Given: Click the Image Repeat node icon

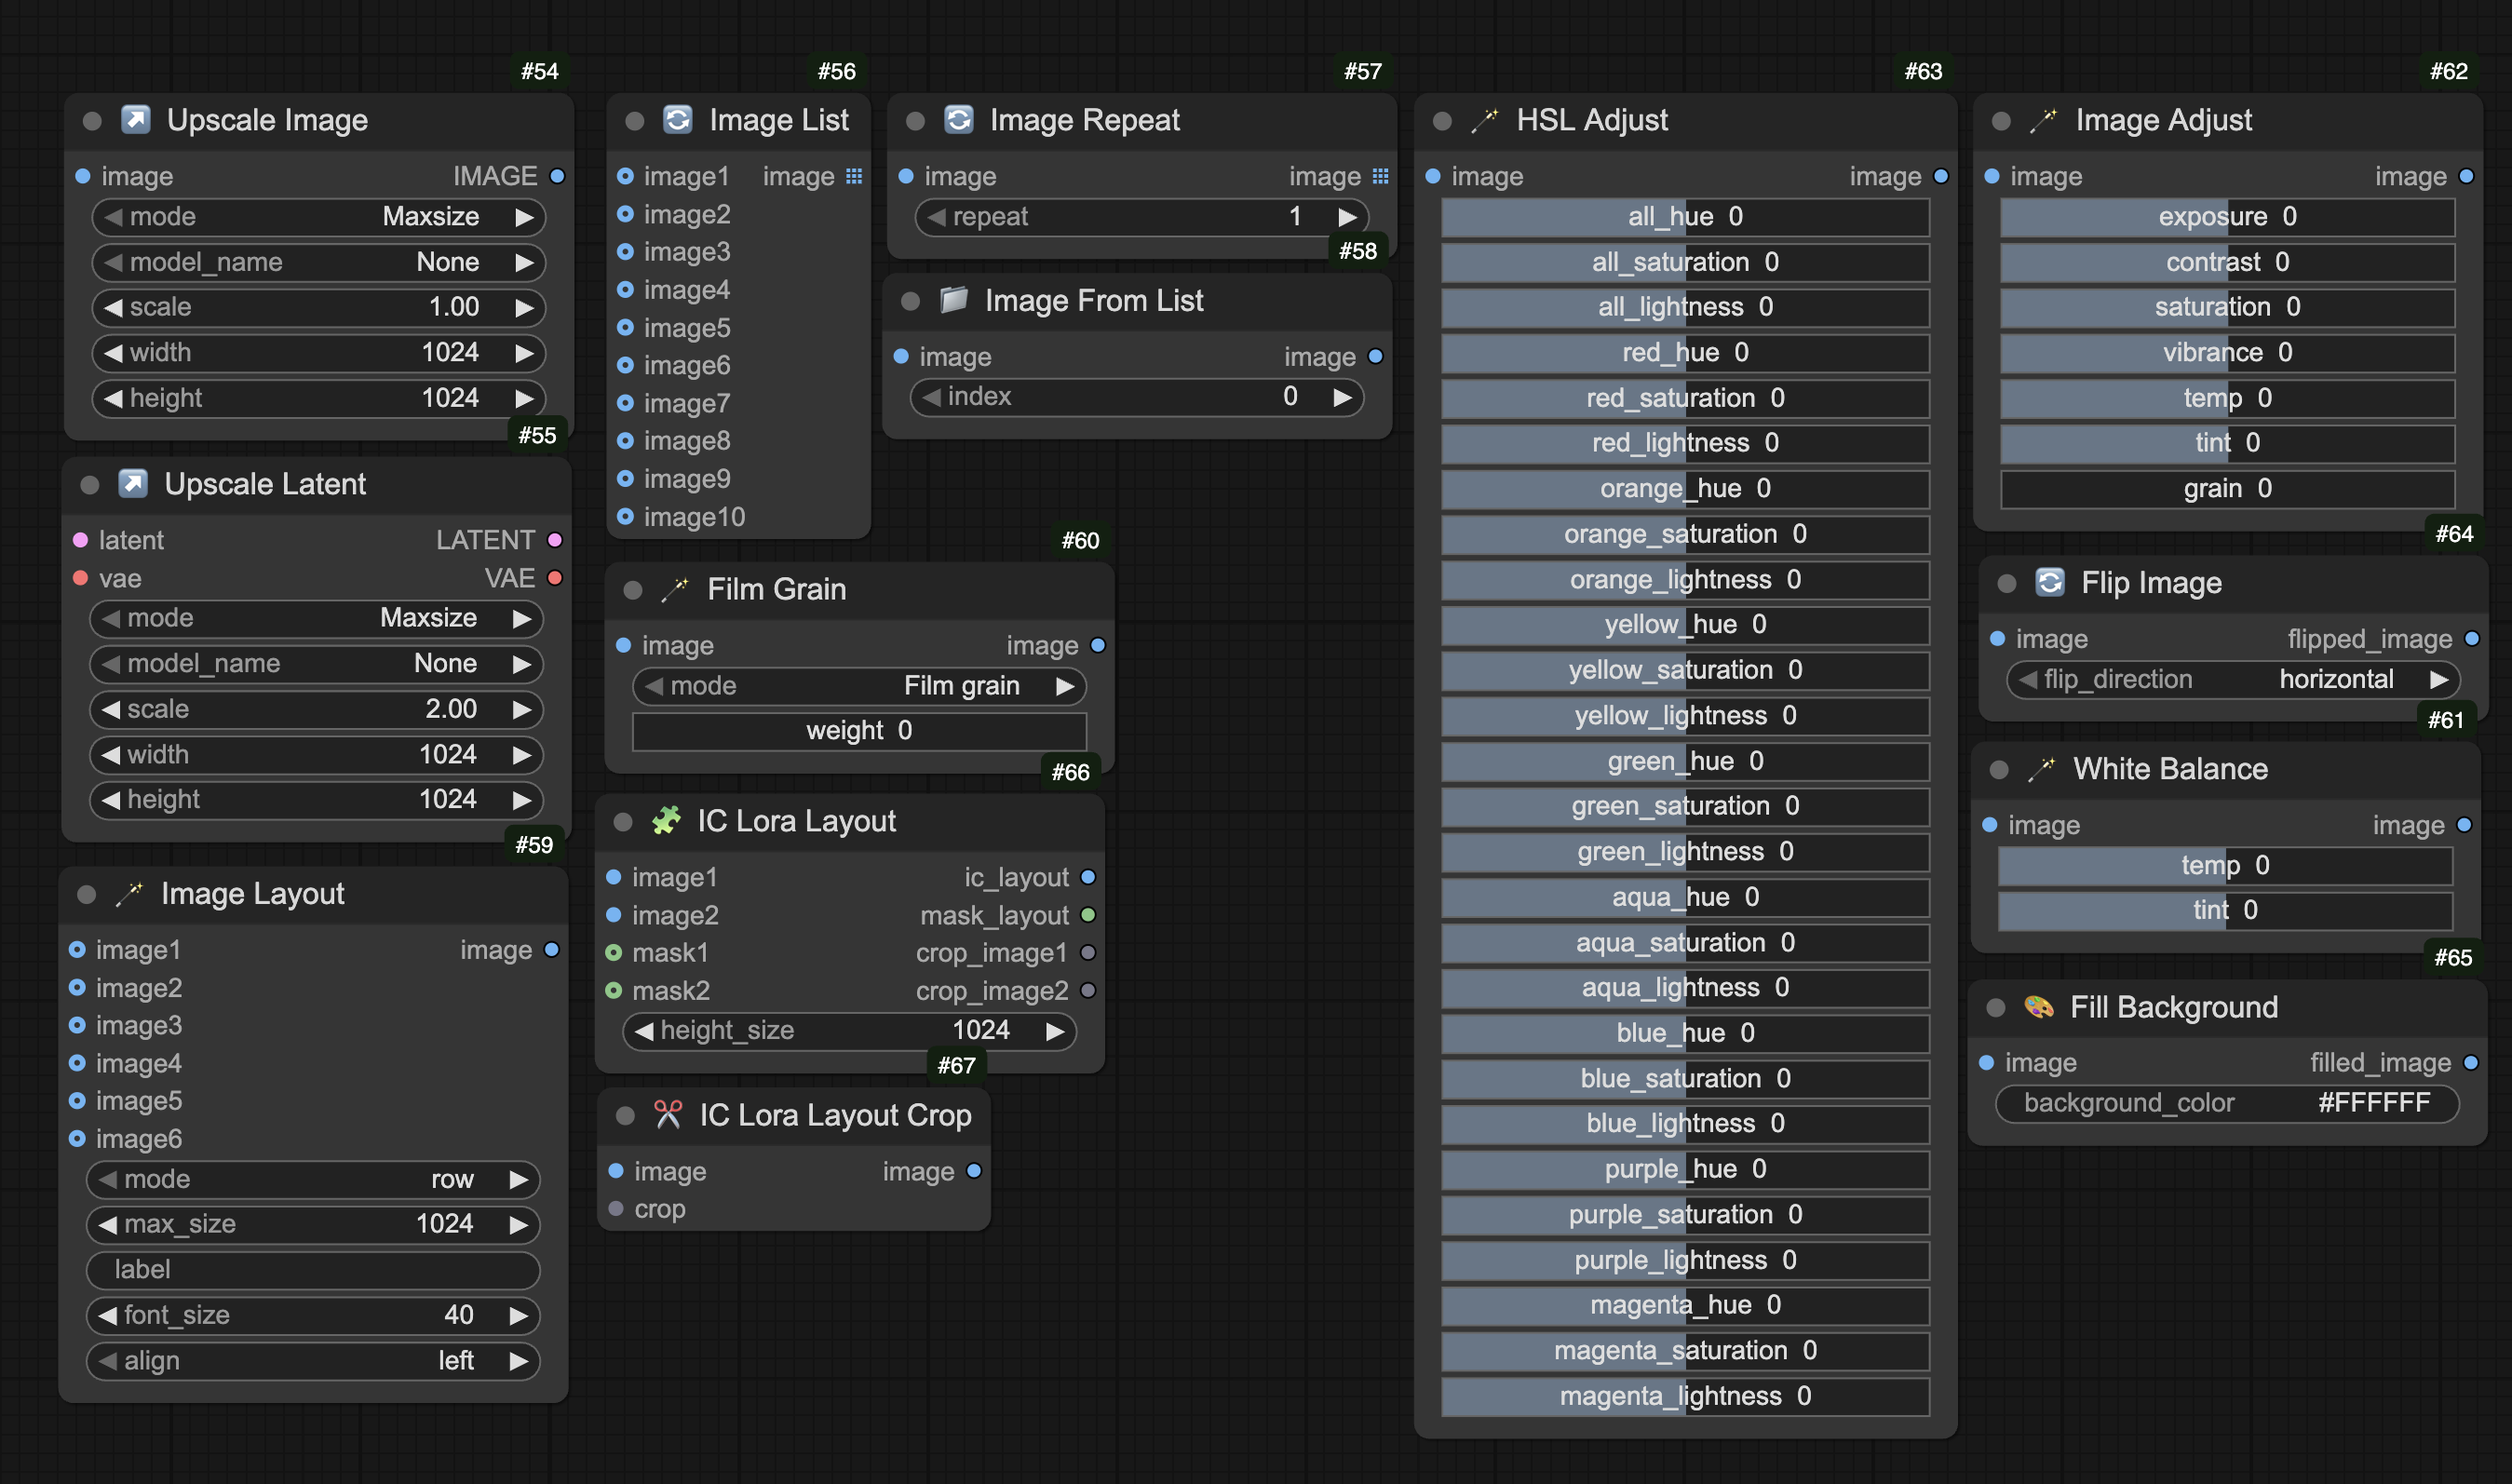Looking at the screenshot, I should click(x=959, y=120).
